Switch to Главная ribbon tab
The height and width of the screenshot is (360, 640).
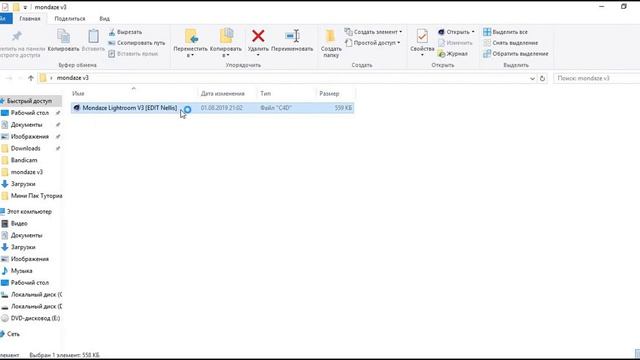(x=30, y=19)
